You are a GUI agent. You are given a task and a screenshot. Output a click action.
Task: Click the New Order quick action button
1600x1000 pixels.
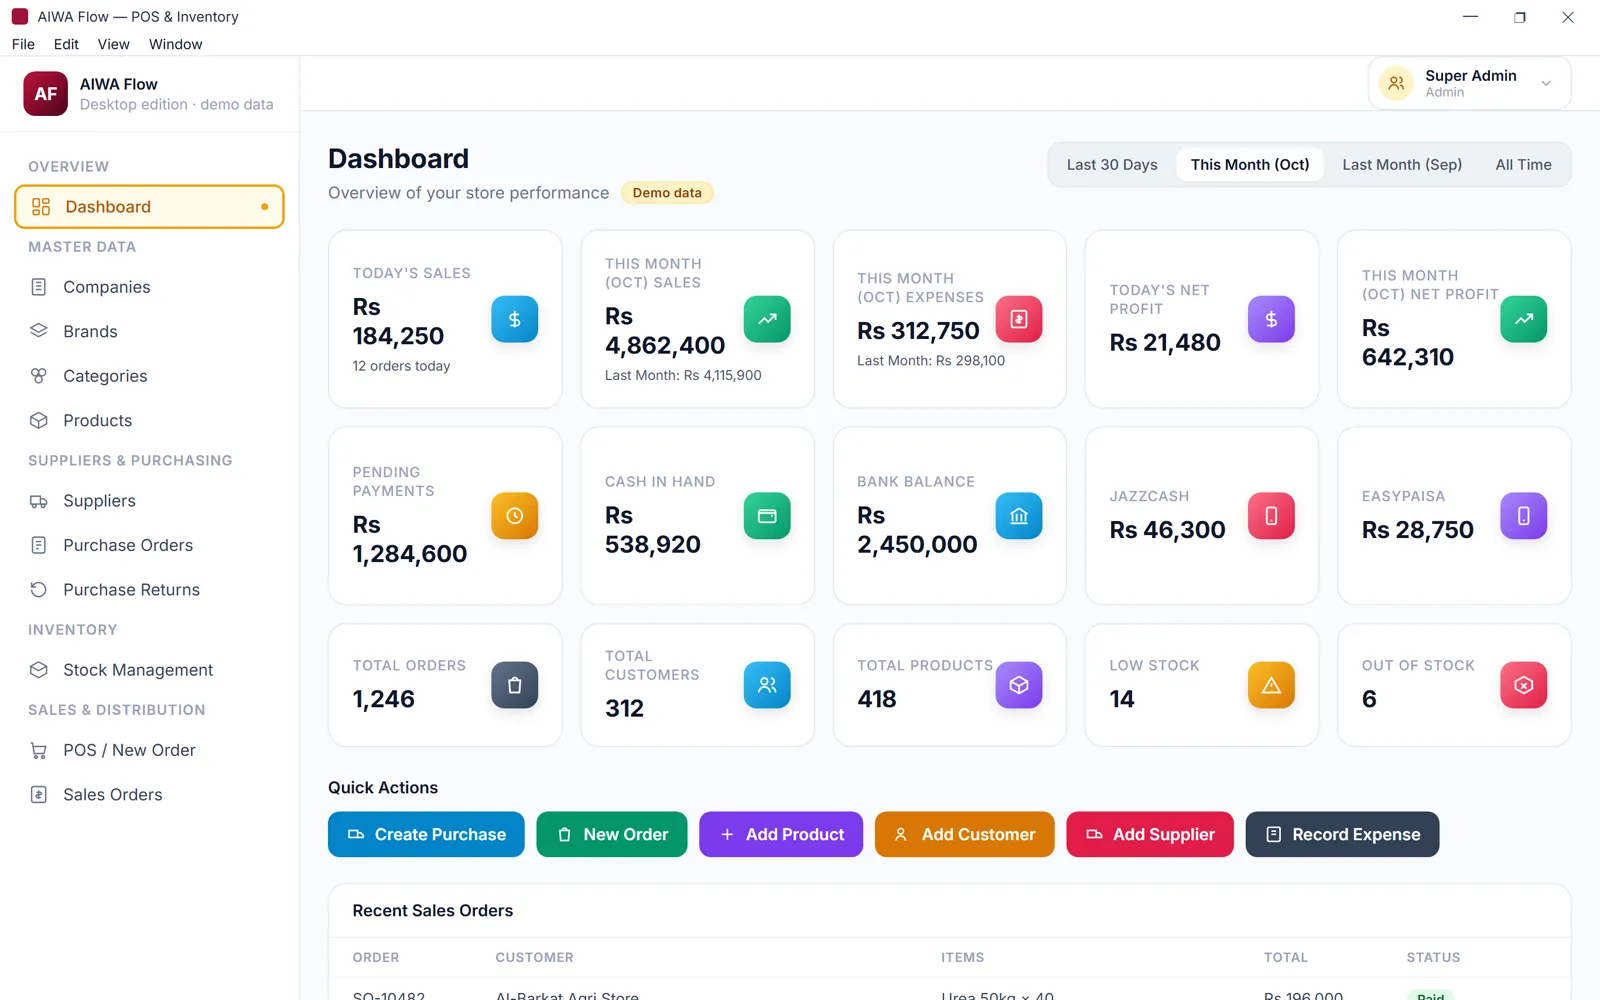click(612, 834)
